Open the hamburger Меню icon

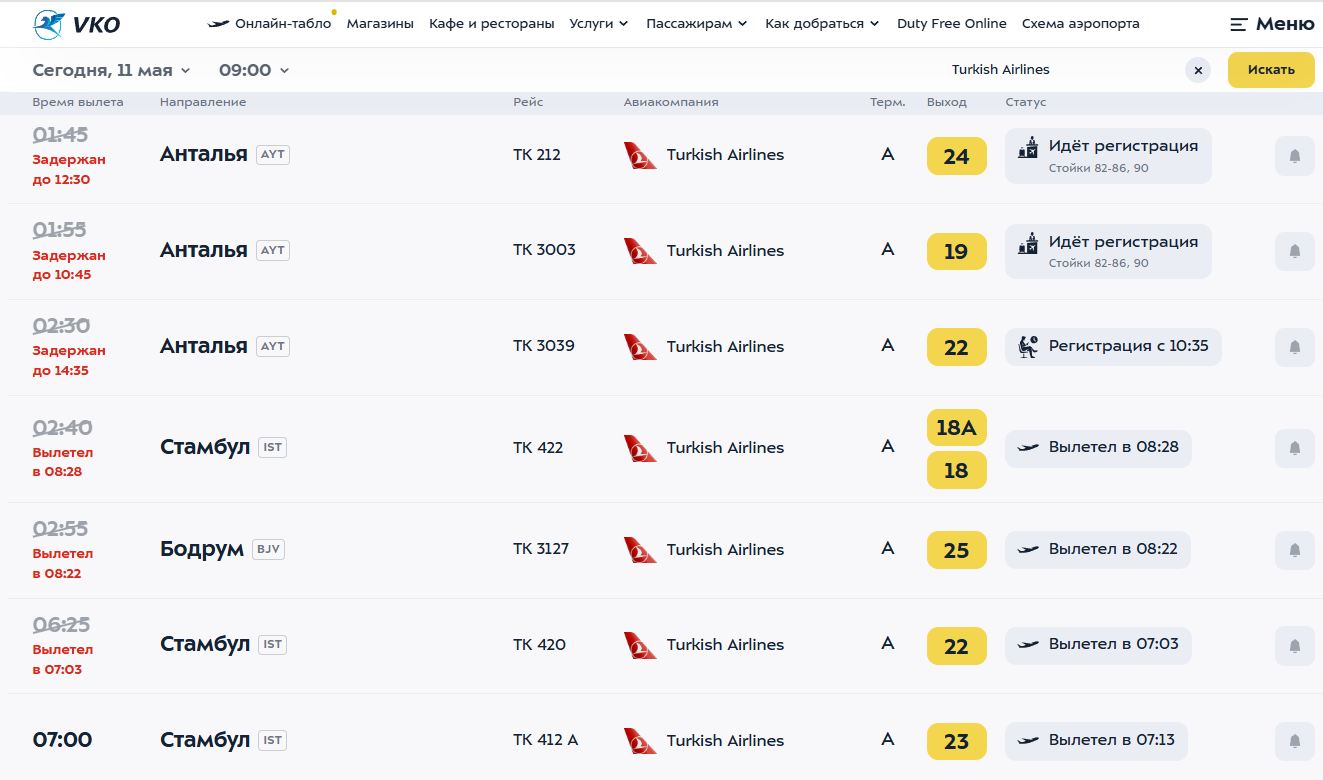pyautogui.click(x=1239, y=24)
